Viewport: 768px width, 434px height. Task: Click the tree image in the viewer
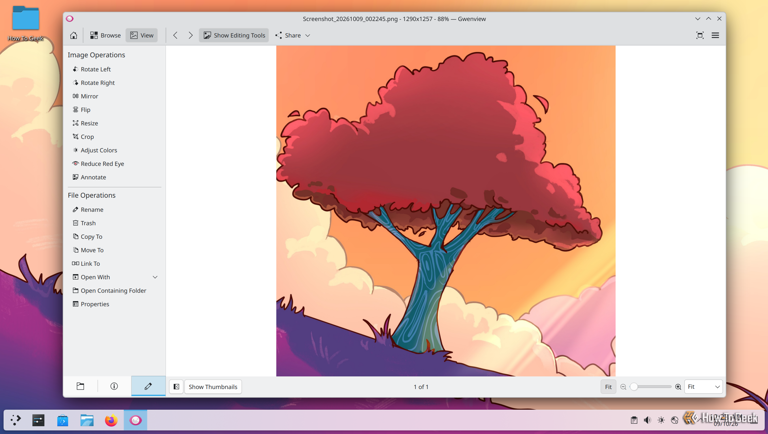click(x=446, y=211)
